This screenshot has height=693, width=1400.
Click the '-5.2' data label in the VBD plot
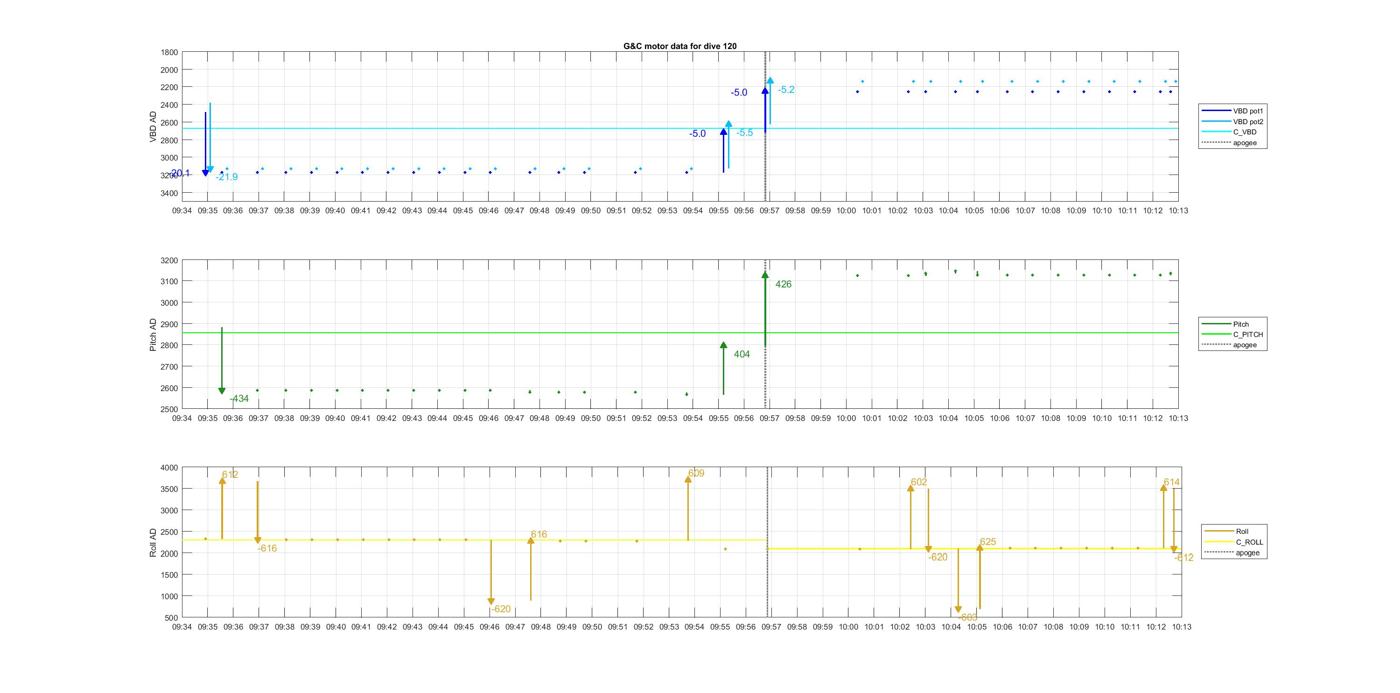(x=786, y=90)
